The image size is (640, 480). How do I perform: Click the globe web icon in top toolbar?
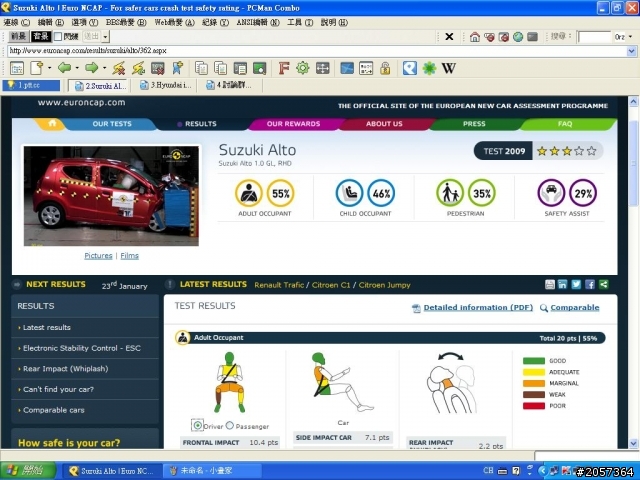point(518,37)
